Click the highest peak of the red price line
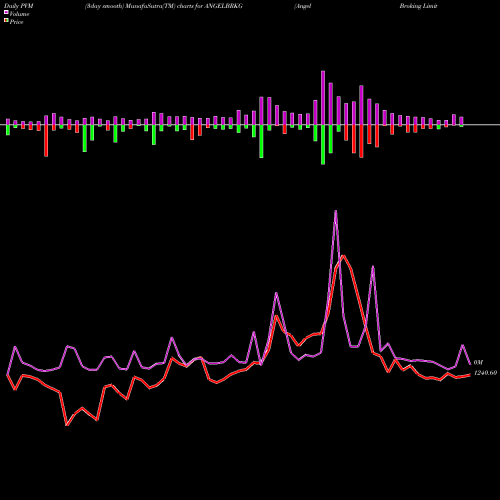 pos(343,256)
